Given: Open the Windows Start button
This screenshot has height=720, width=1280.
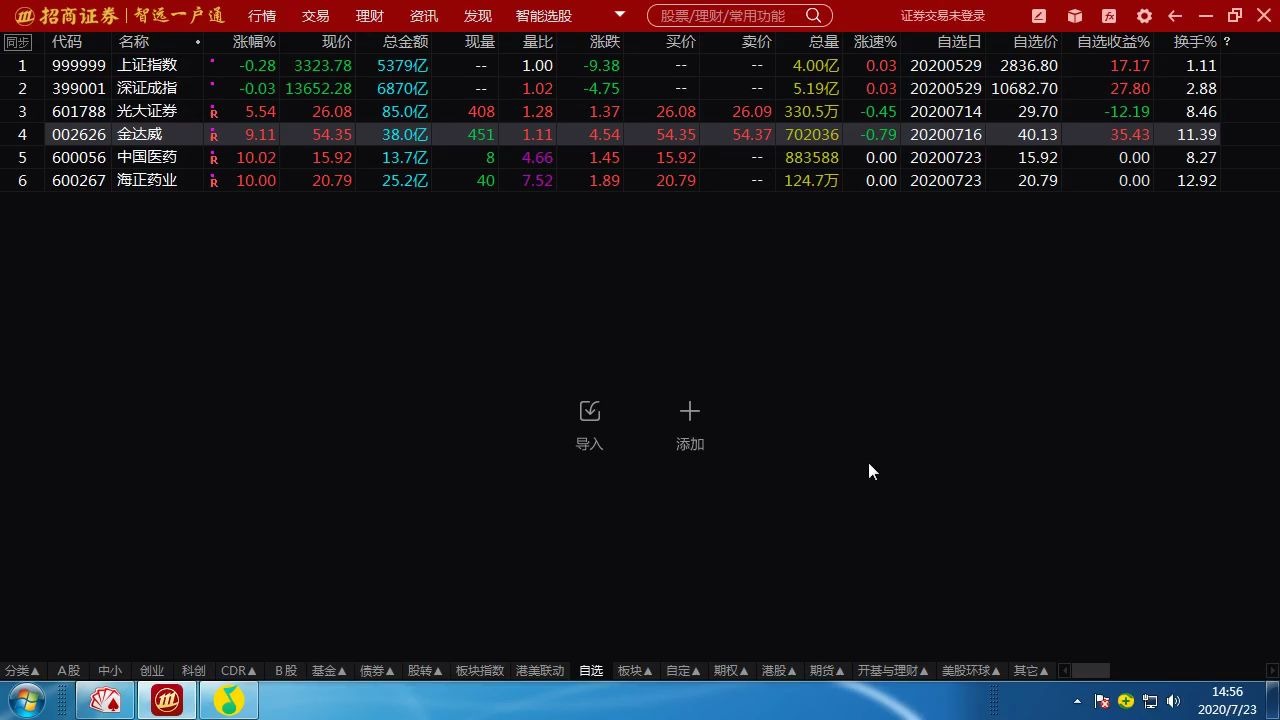Looking at the screenshot, I should (25, 701).
